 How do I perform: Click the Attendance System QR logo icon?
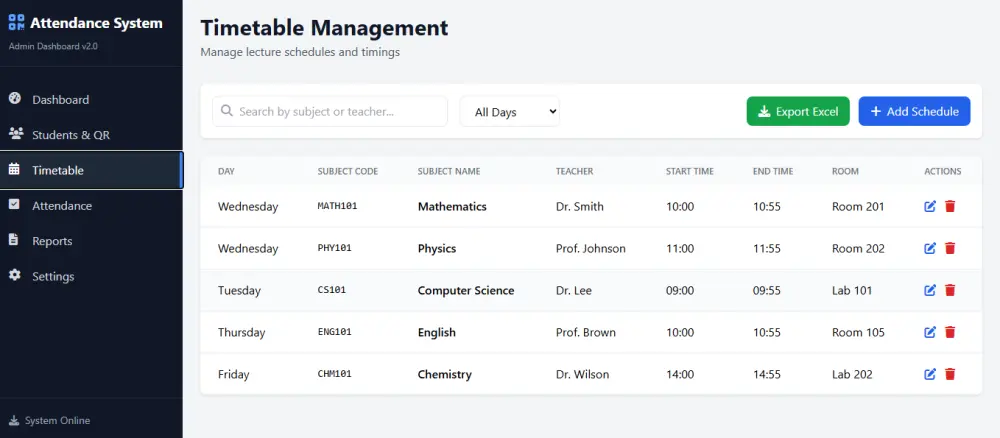(17, 24)
